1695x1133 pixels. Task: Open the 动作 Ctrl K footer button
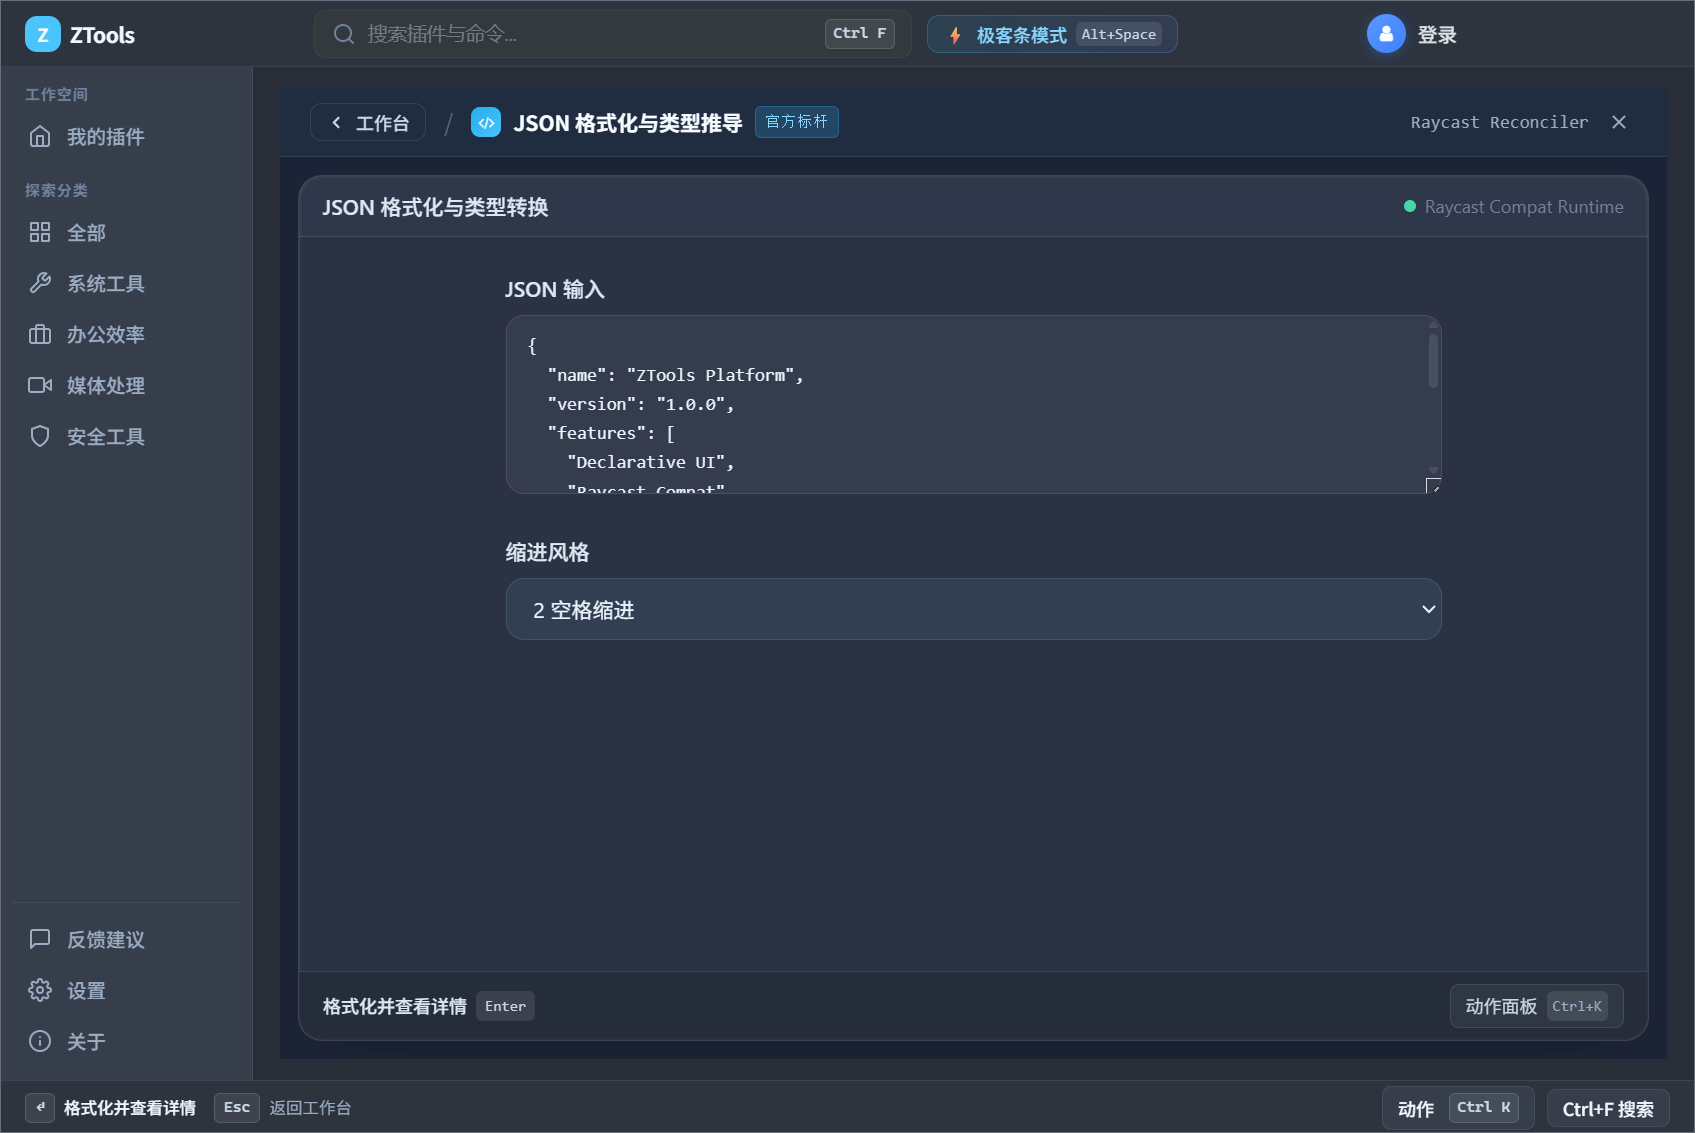click(1458, 1108)
